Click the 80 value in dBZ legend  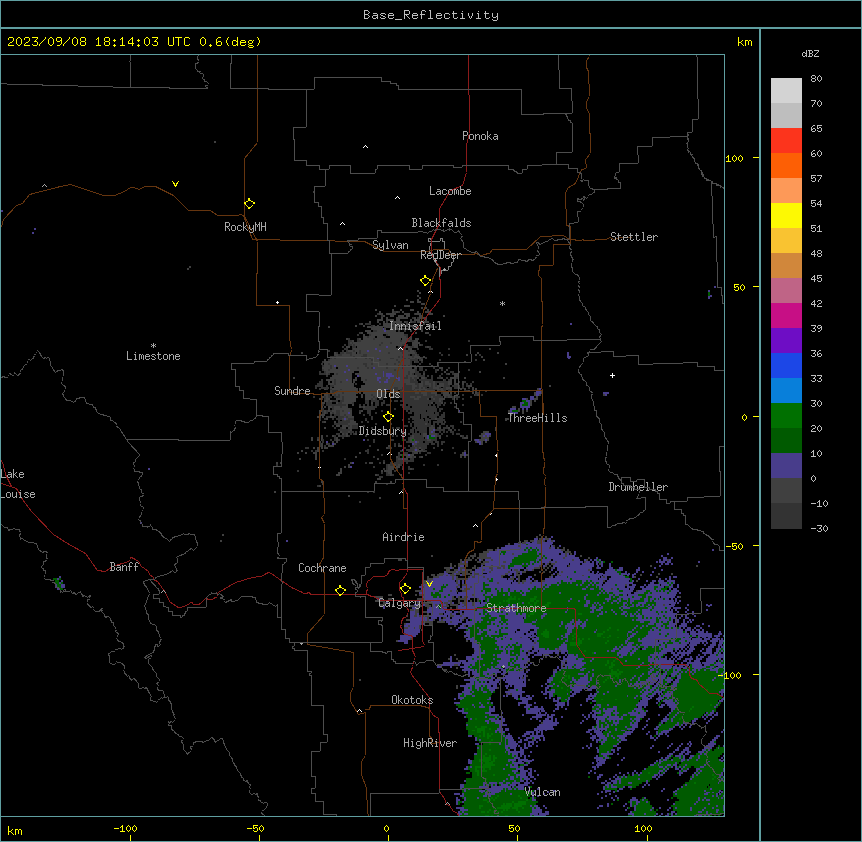tap(816, 79)
